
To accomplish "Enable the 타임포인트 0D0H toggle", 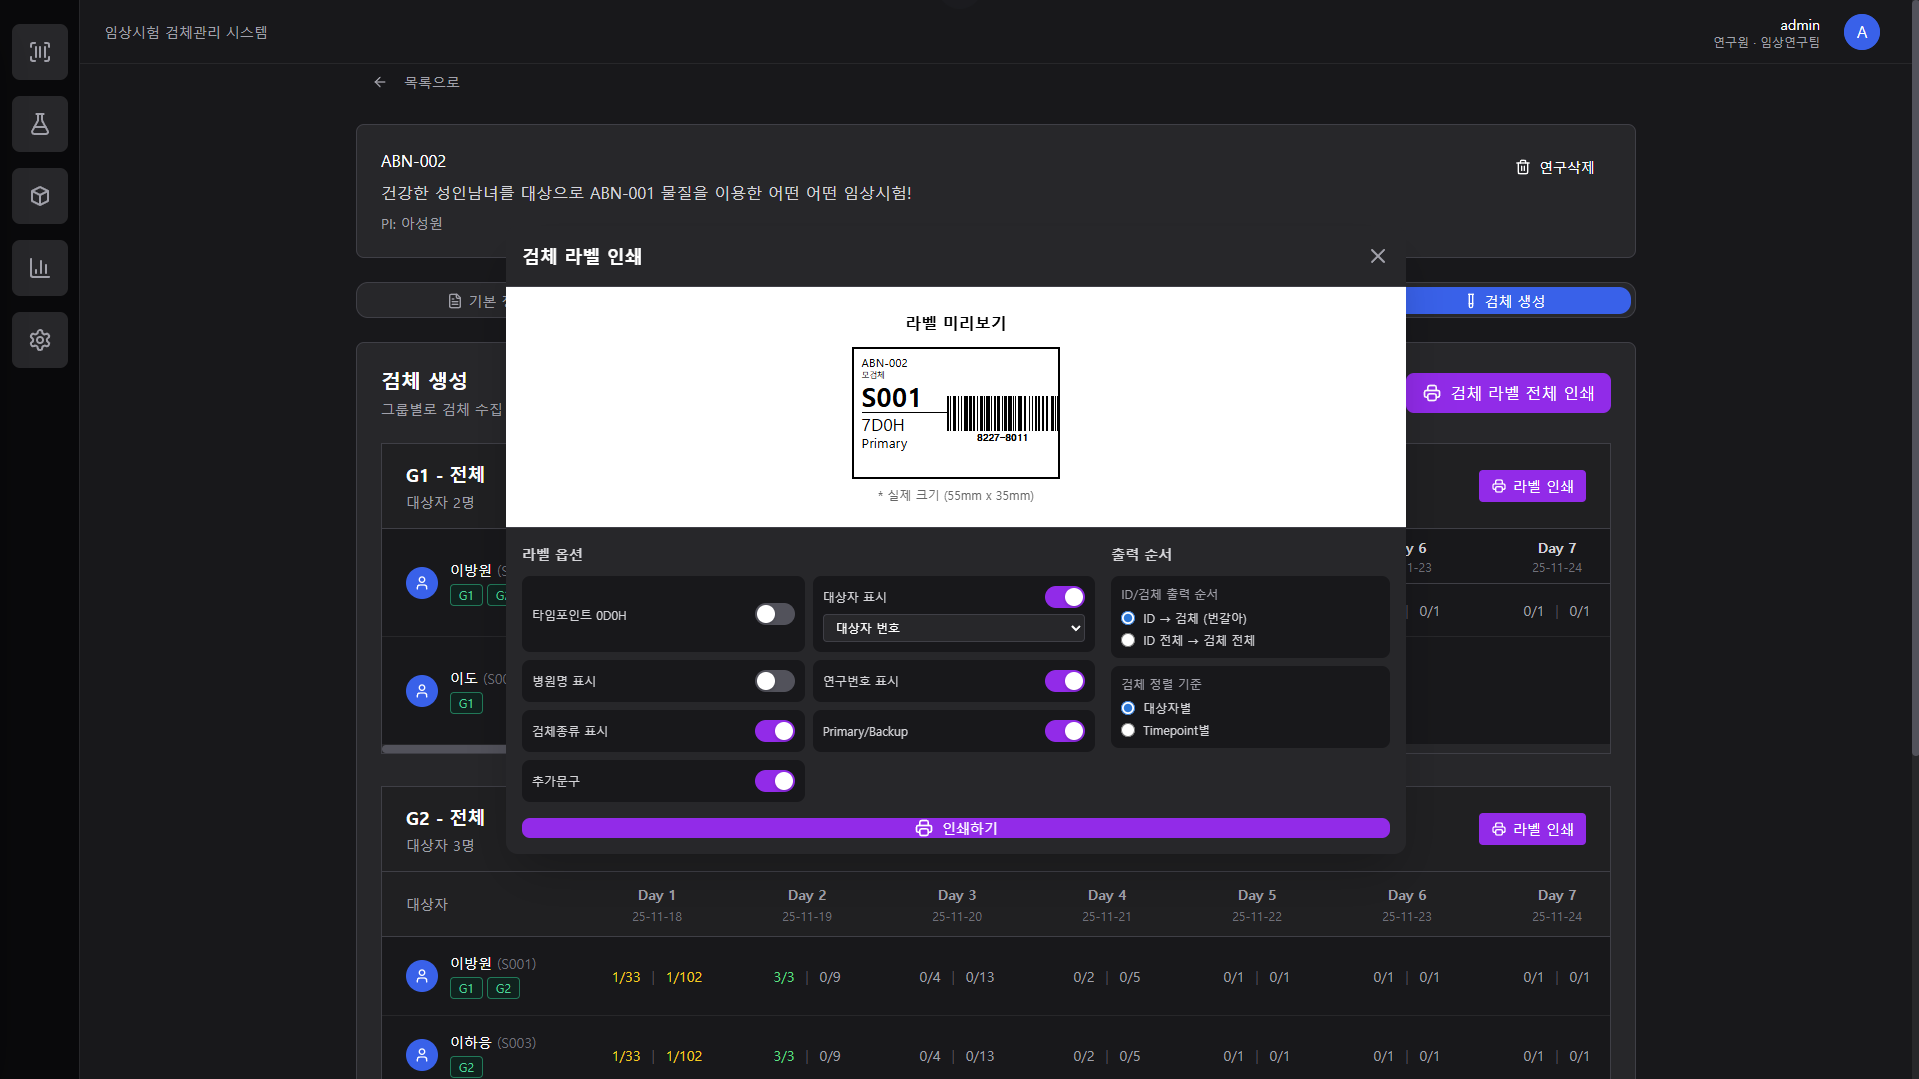I will pos(774,614).
